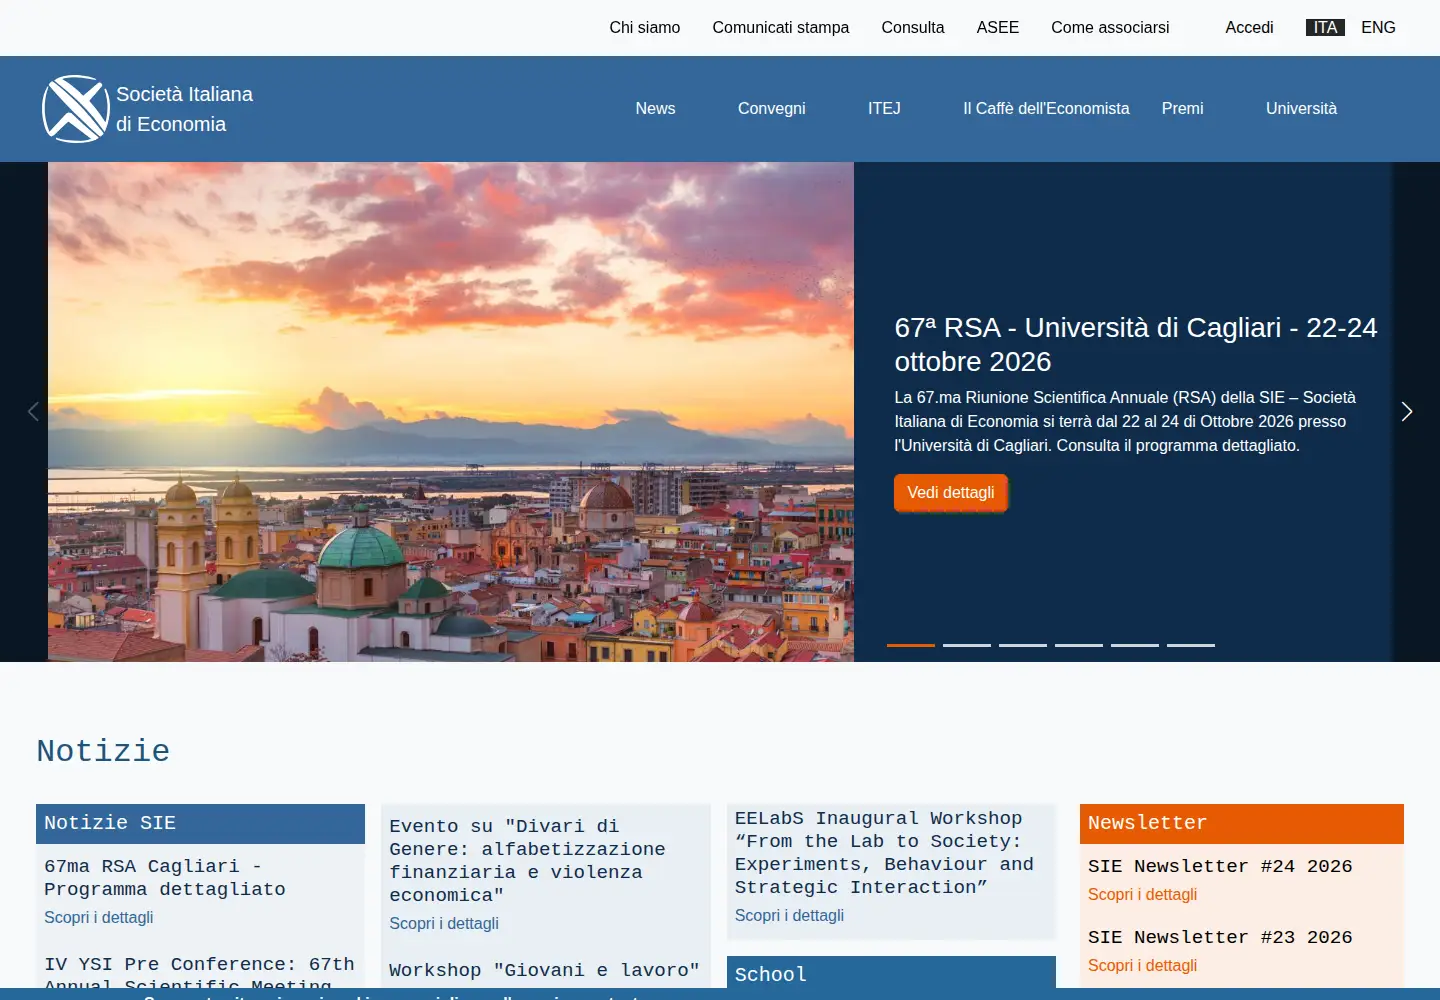Image resolution: width=1440 pixels, height=1000 pixels.
Task: Switch site language to ENG
Action: [x=1378, y=28]
